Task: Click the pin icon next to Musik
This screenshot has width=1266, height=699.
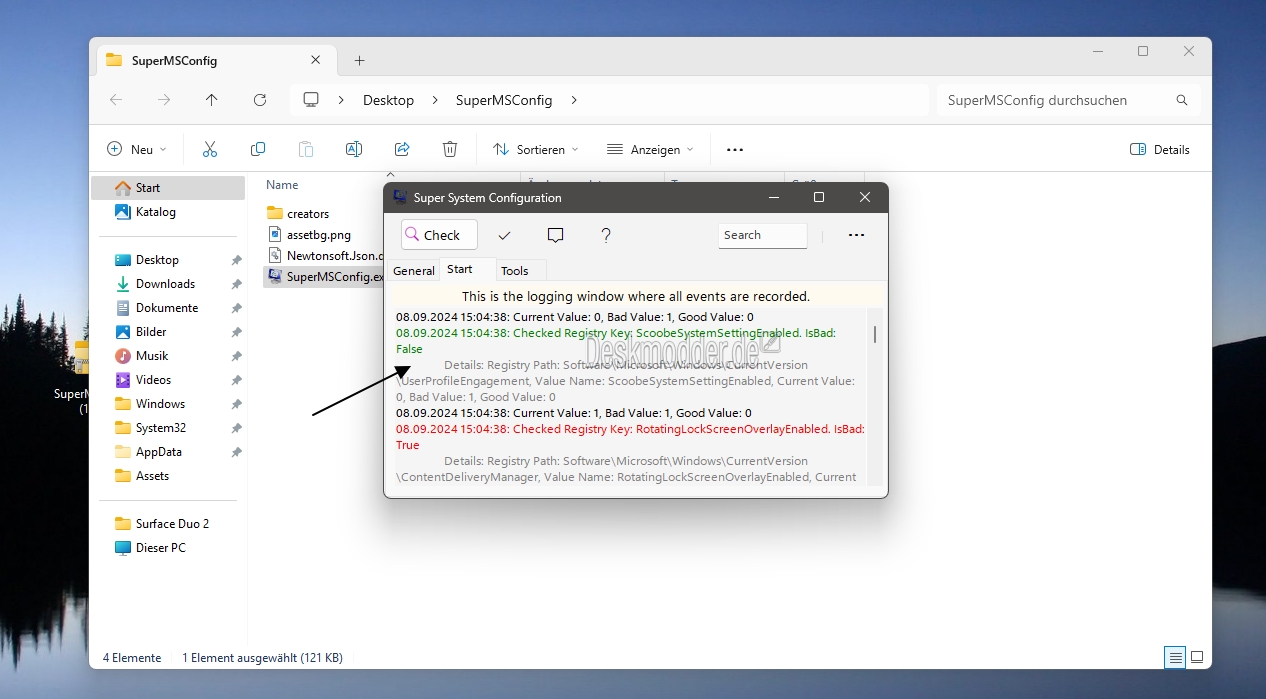Action: pyautogui.click(x=236, y=356)
